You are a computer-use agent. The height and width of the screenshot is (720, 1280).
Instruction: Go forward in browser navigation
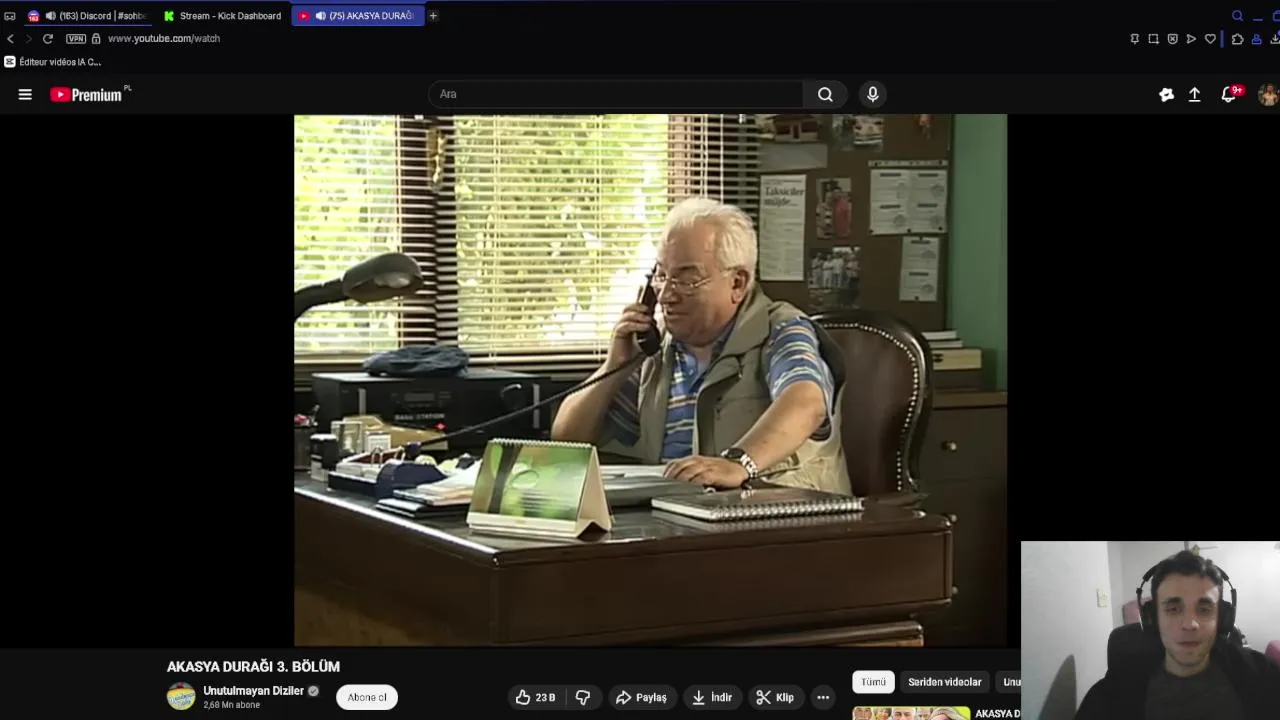28,38
